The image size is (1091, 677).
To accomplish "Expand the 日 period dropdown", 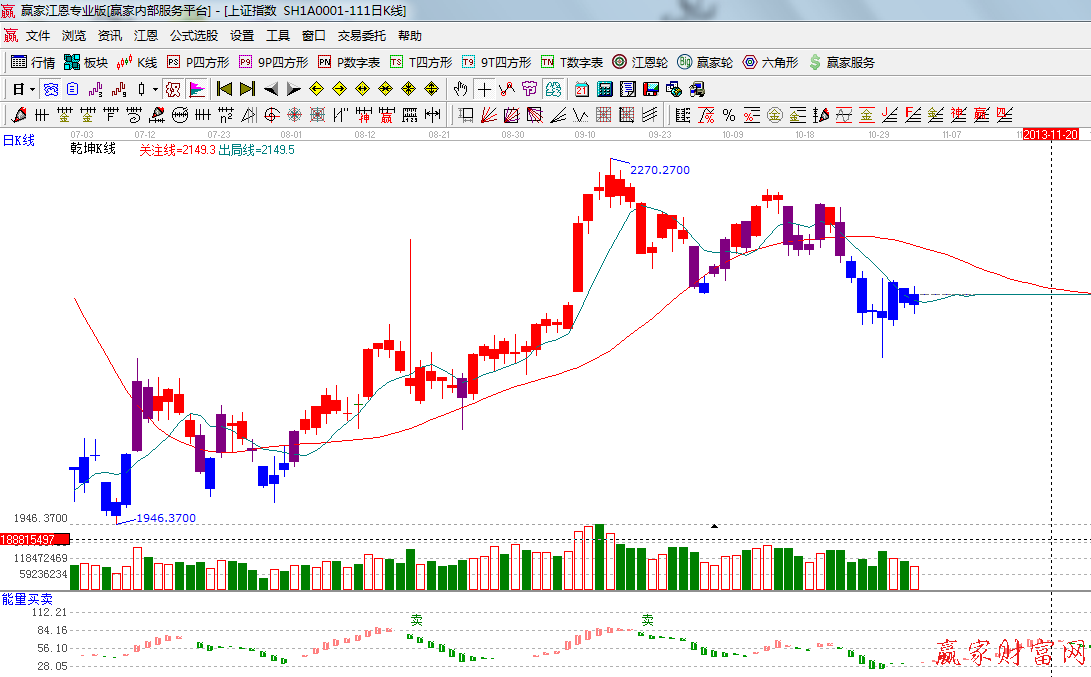I will click(x=22, y=89).
